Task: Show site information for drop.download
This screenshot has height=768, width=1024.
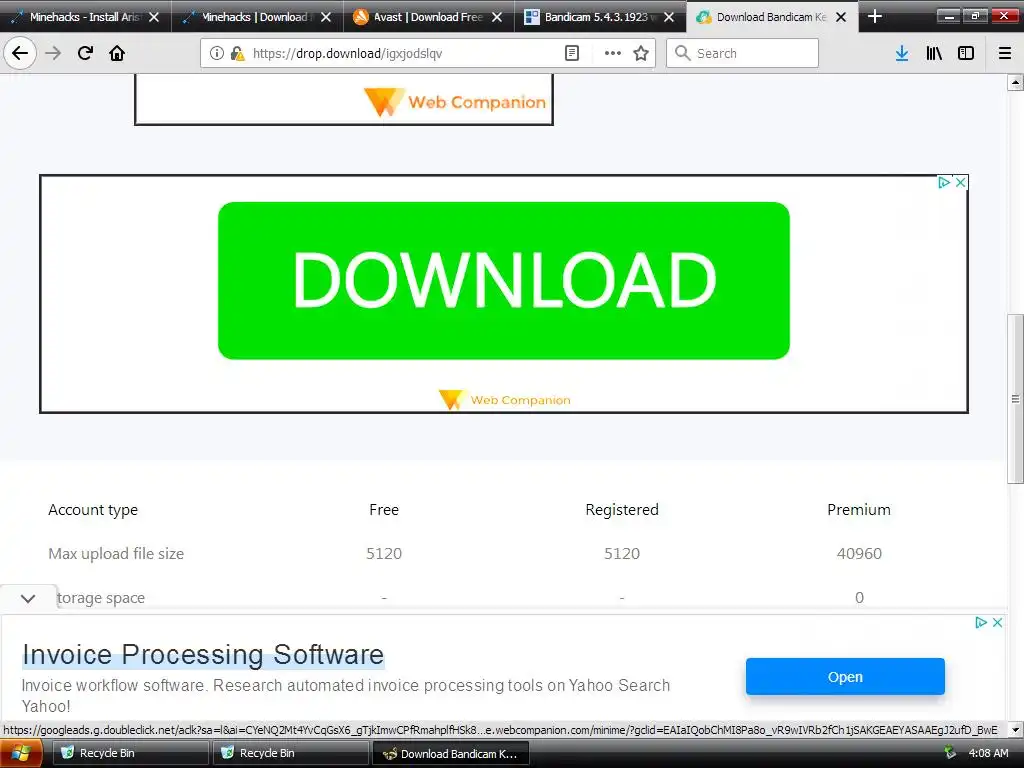Action: [216, 53]
